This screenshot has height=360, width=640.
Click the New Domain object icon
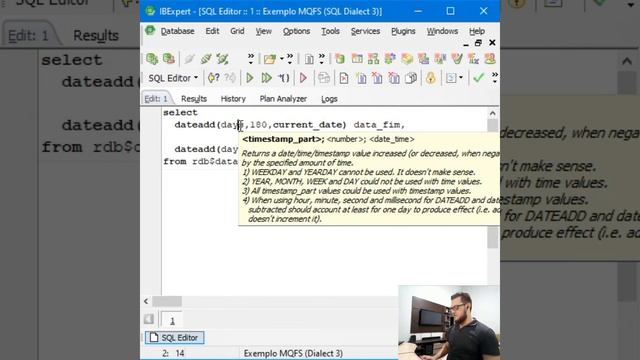pyautogui.click(x=340, y=59)
